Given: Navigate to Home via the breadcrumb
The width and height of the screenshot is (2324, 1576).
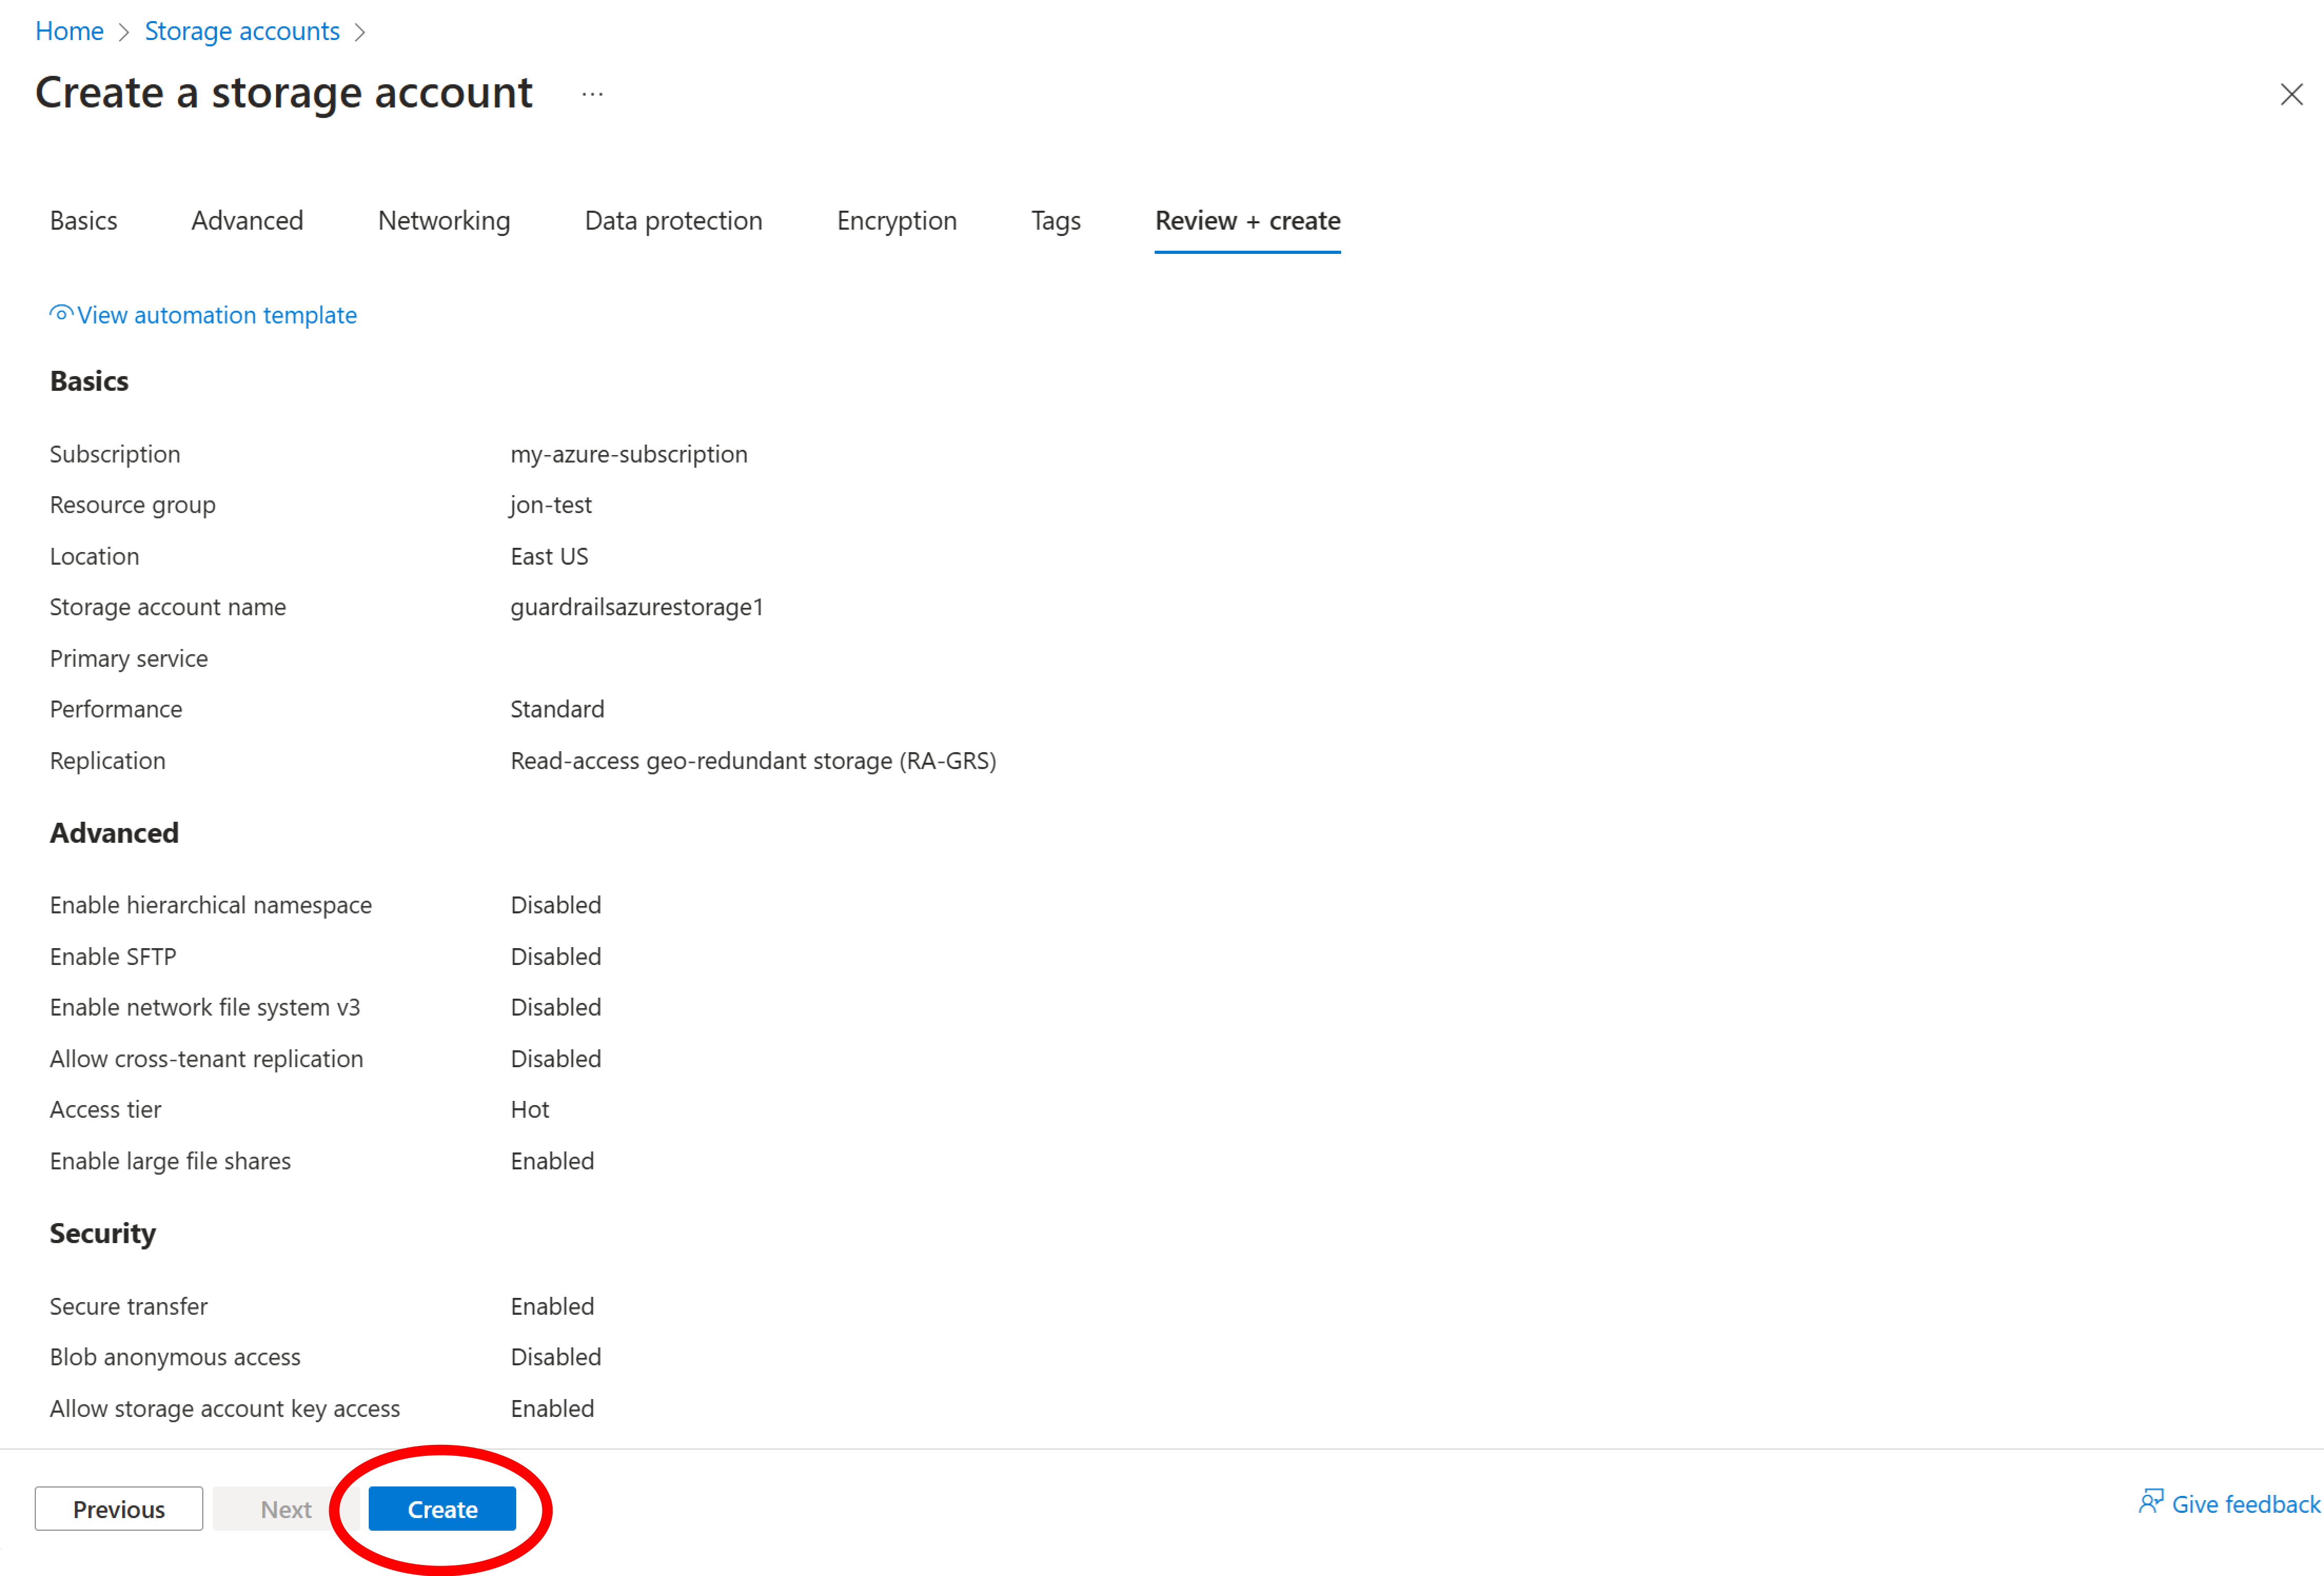Looking at the screenshot, I should 69,31.
